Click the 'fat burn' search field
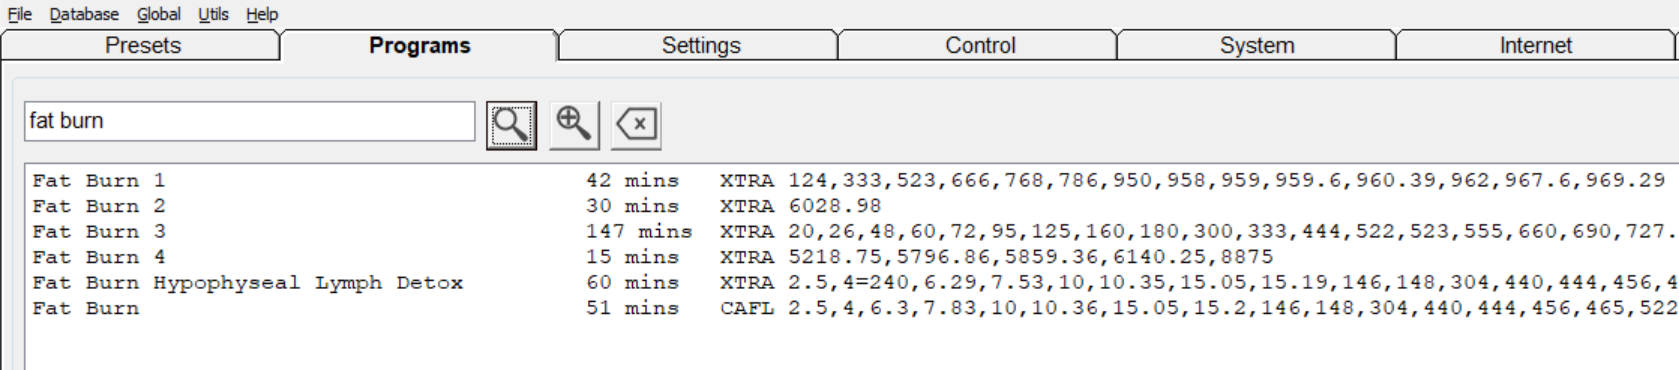The height and width of the screenshot is (370, 1679). click(249, 121)
